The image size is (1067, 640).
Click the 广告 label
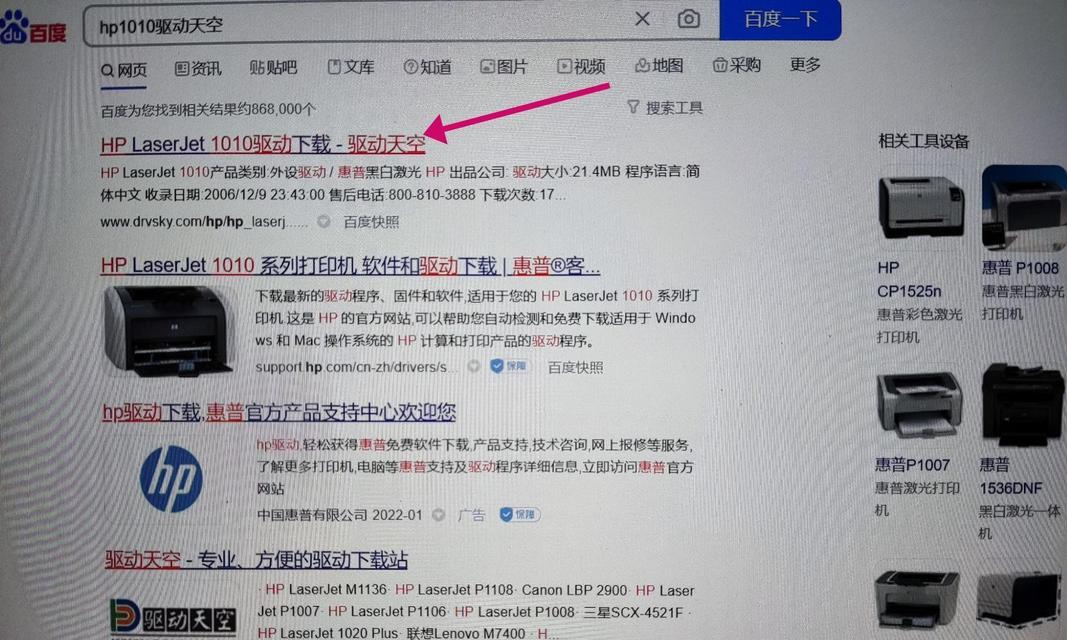tap(471, 515)
